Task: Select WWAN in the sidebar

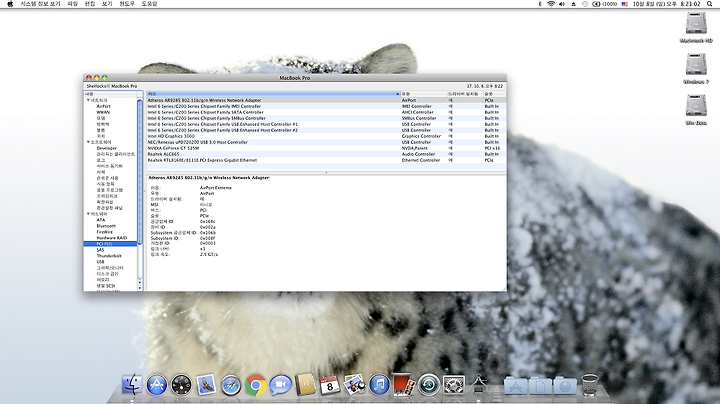Action: (103, 112)
